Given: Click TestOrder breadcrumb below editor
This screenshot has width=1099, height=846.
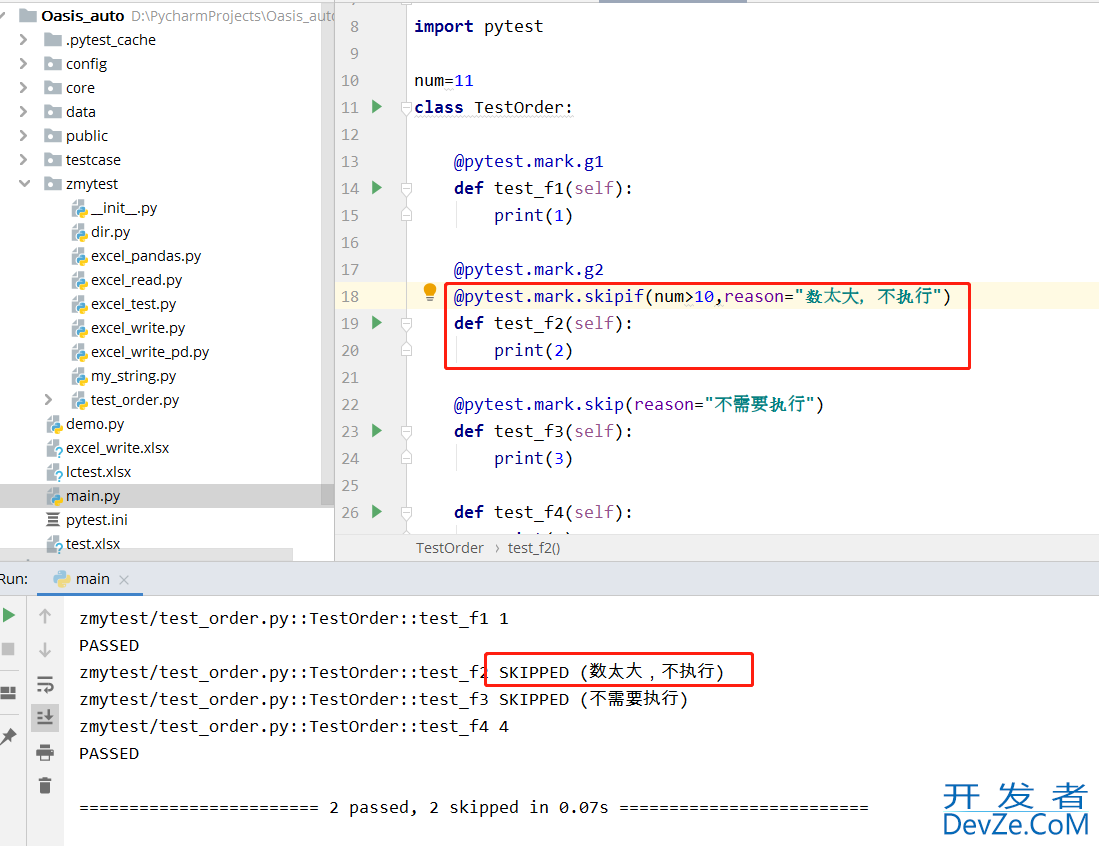Looking at the screenshot, I should 449,547.
